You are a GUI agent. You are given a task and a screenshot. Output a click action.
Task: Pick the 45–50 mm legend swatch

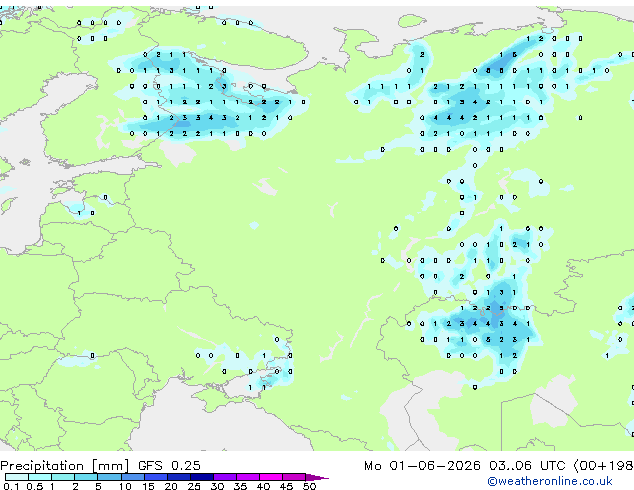(x=294, y=477)
